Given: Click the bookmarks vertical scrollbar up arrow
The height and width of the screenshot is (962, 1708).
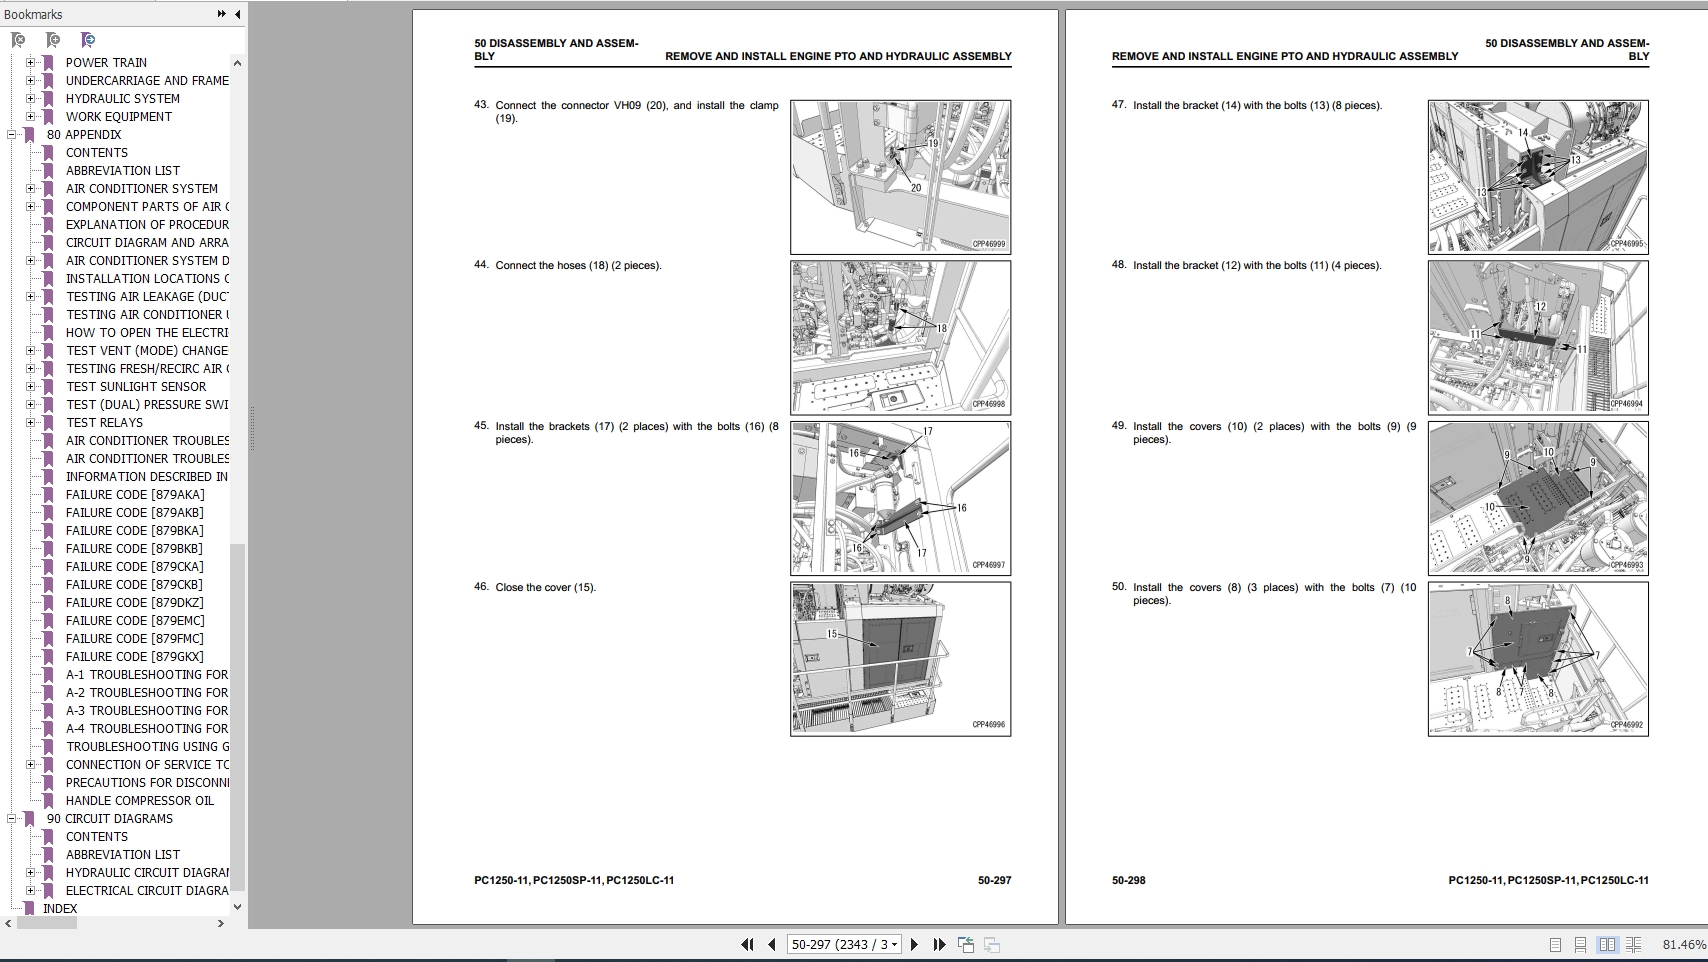Looking at the screenshot, I should (x=237, y=63).
